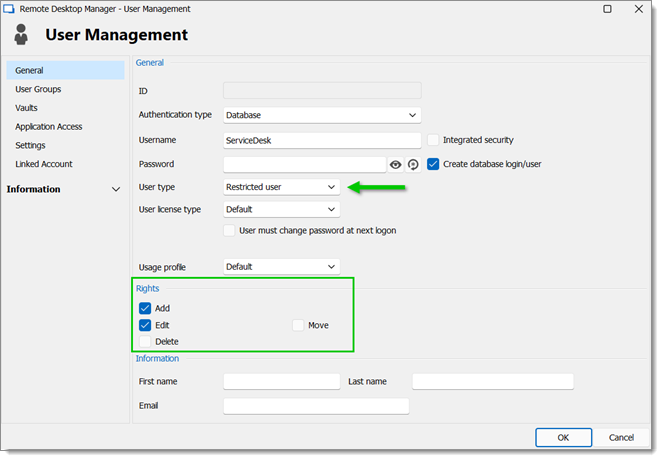Click the ID field
The image size is (662, 461).
pos(322,91)
